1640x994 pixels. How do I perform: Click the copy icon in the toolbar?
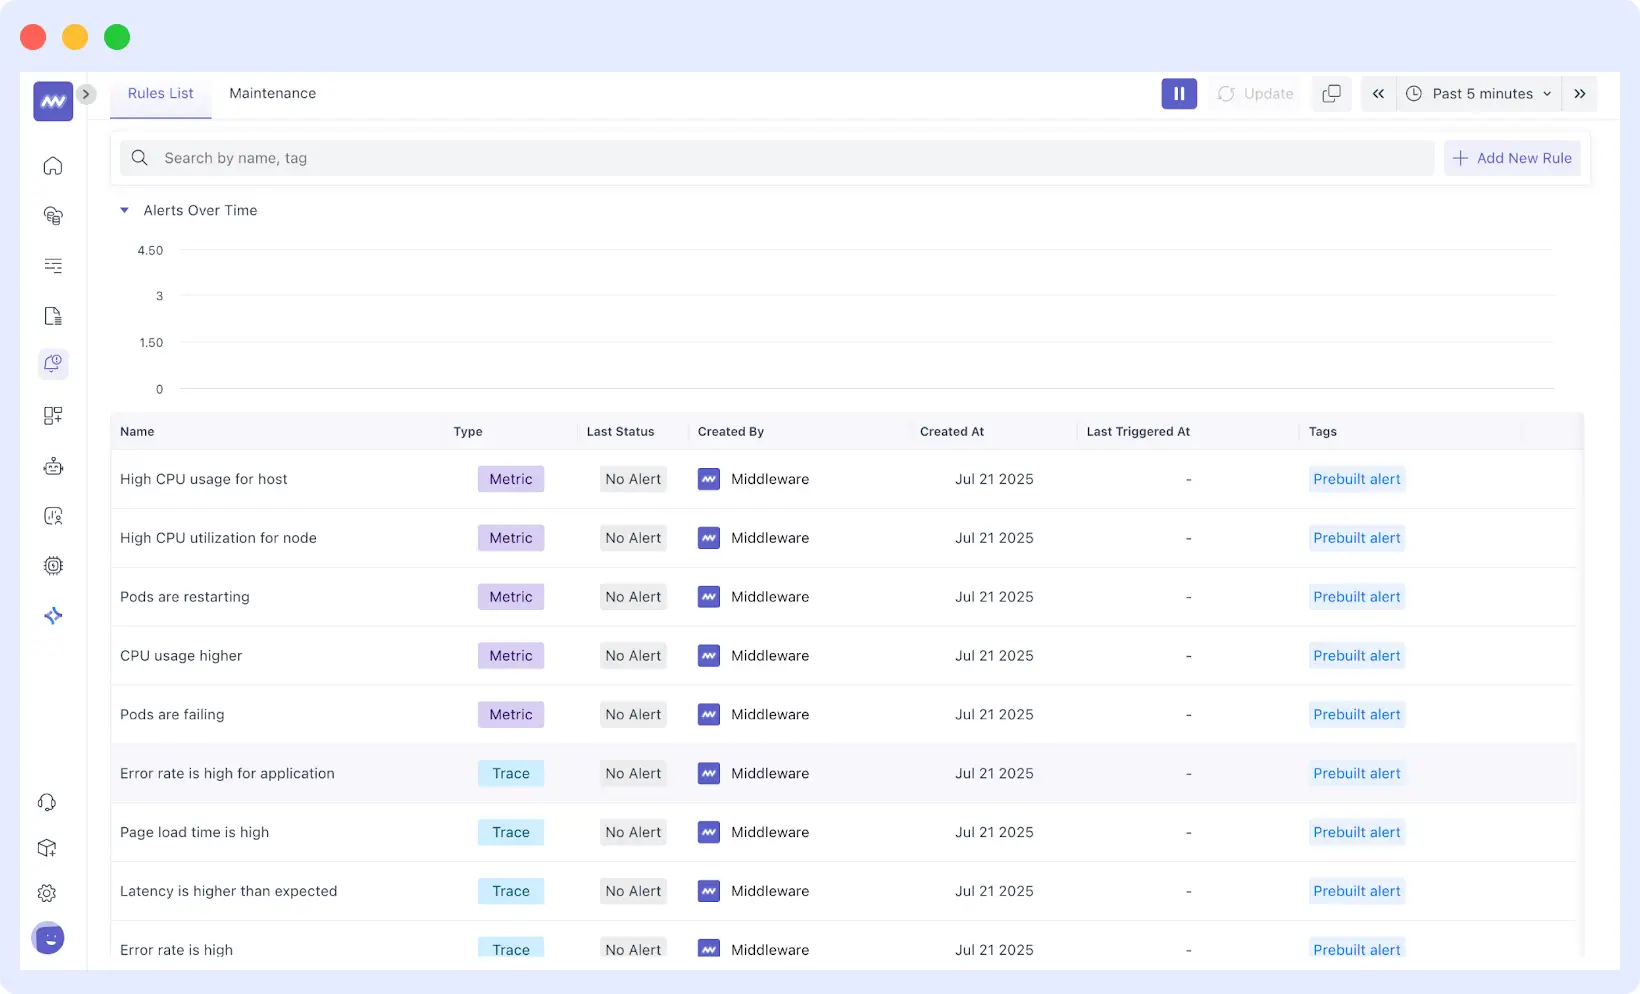tap(1331, 93)
